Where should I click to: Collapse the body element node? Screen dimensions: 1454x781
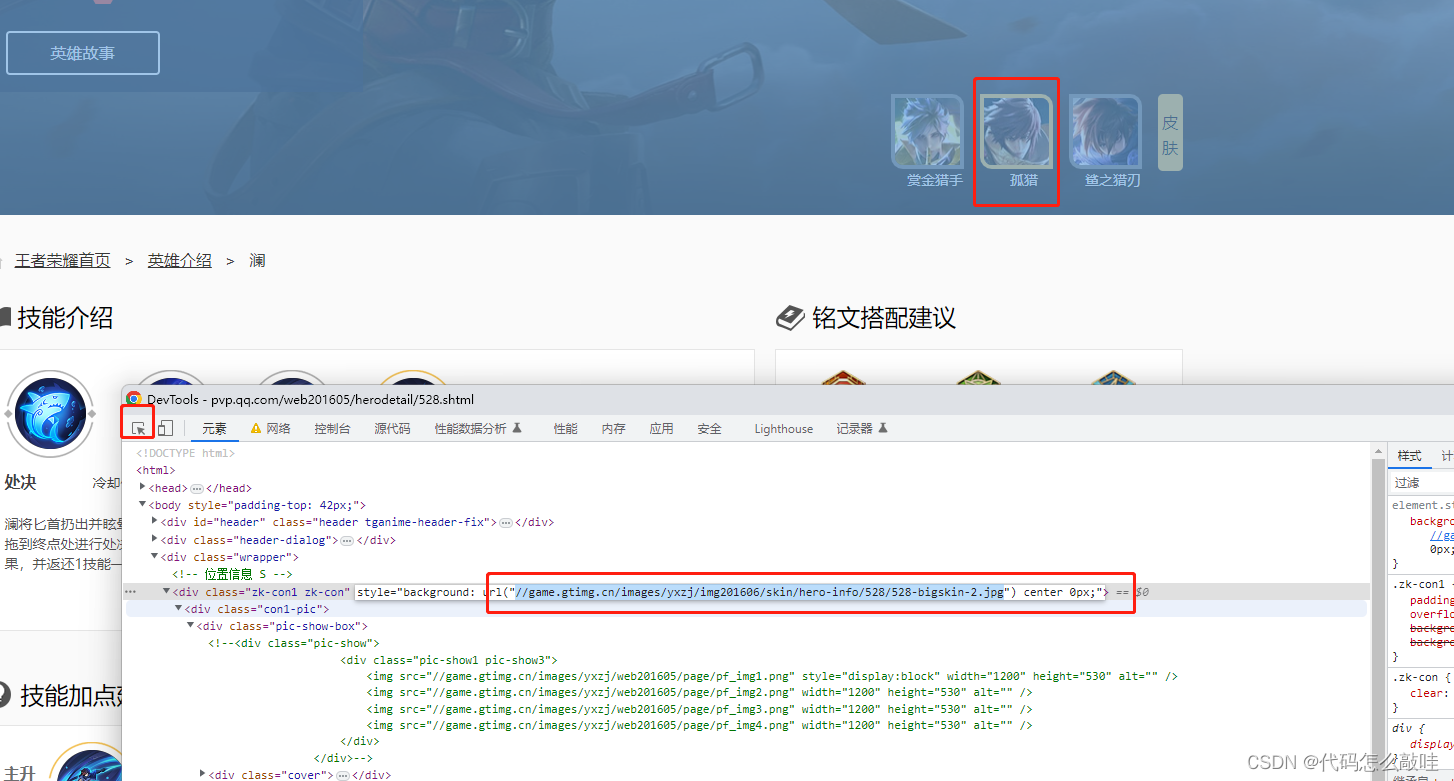[143, 505]
